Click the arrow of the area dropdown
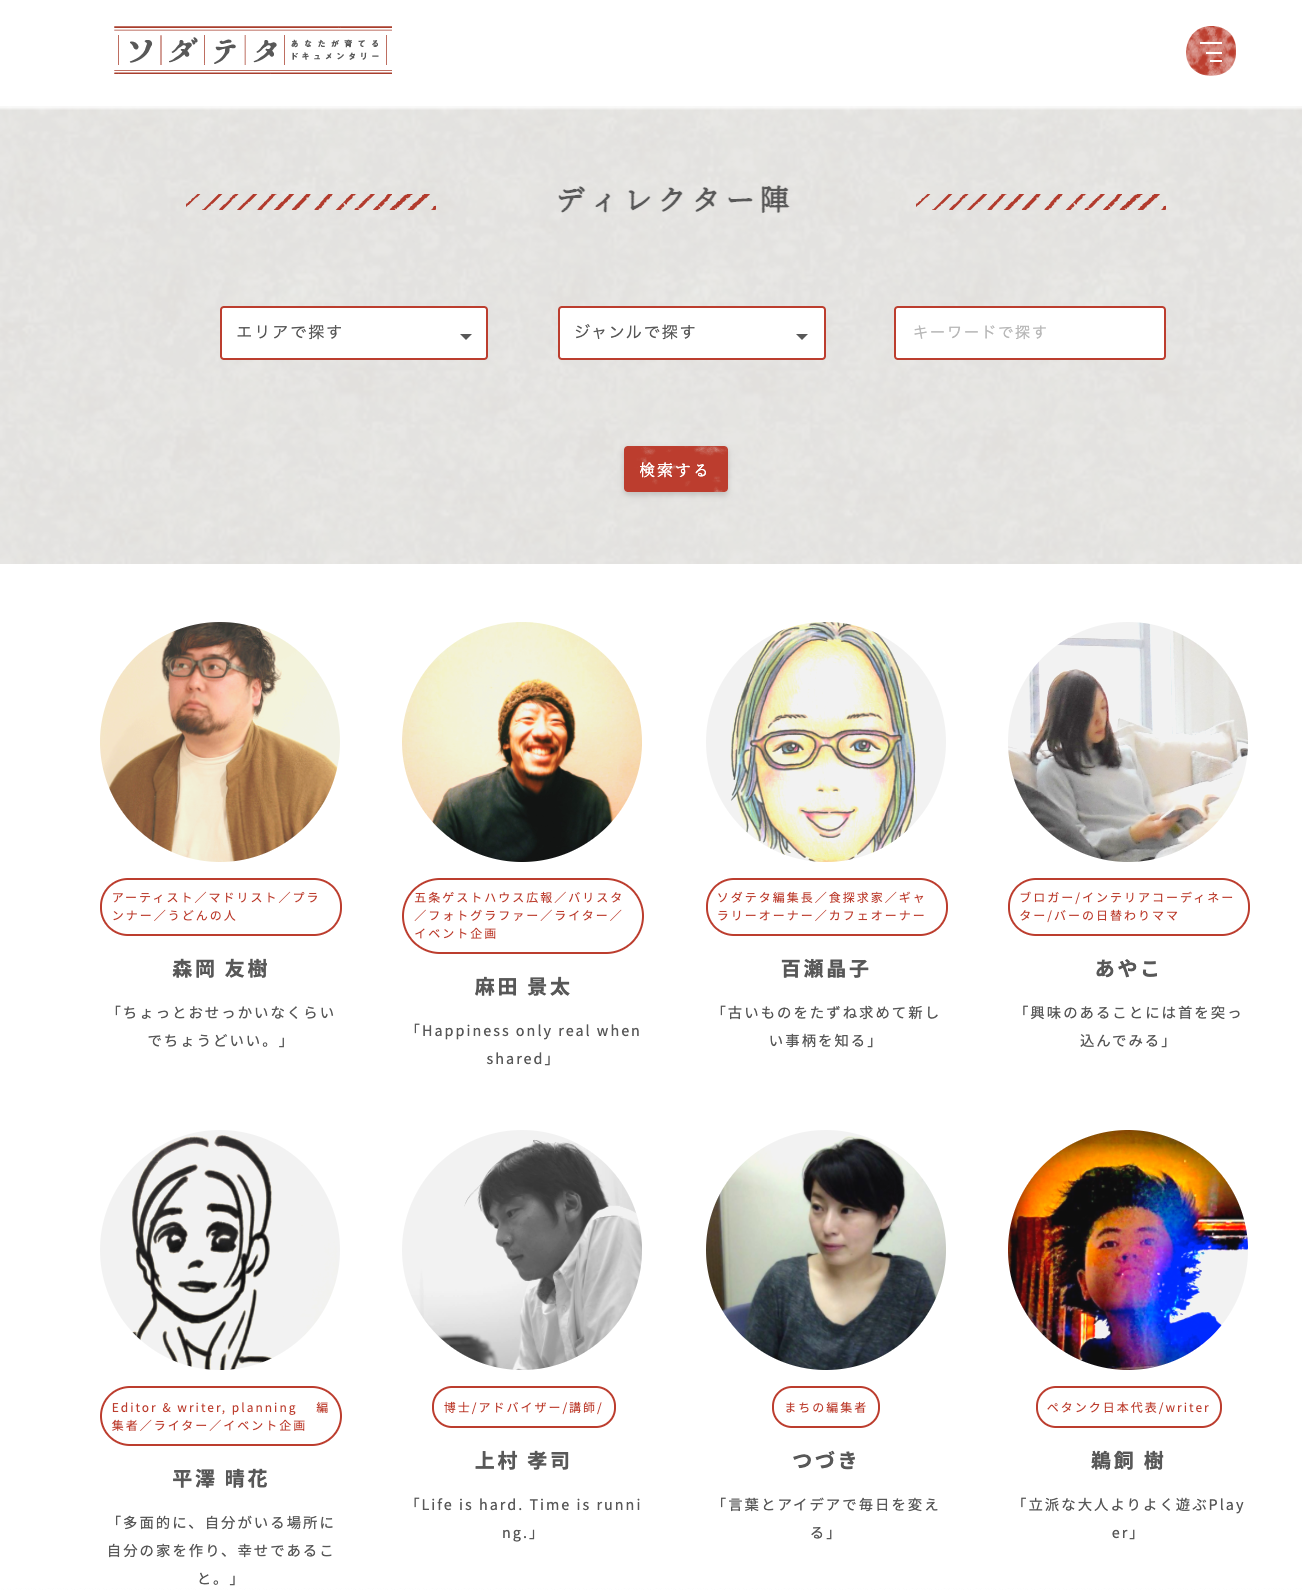 coord(465,337)
